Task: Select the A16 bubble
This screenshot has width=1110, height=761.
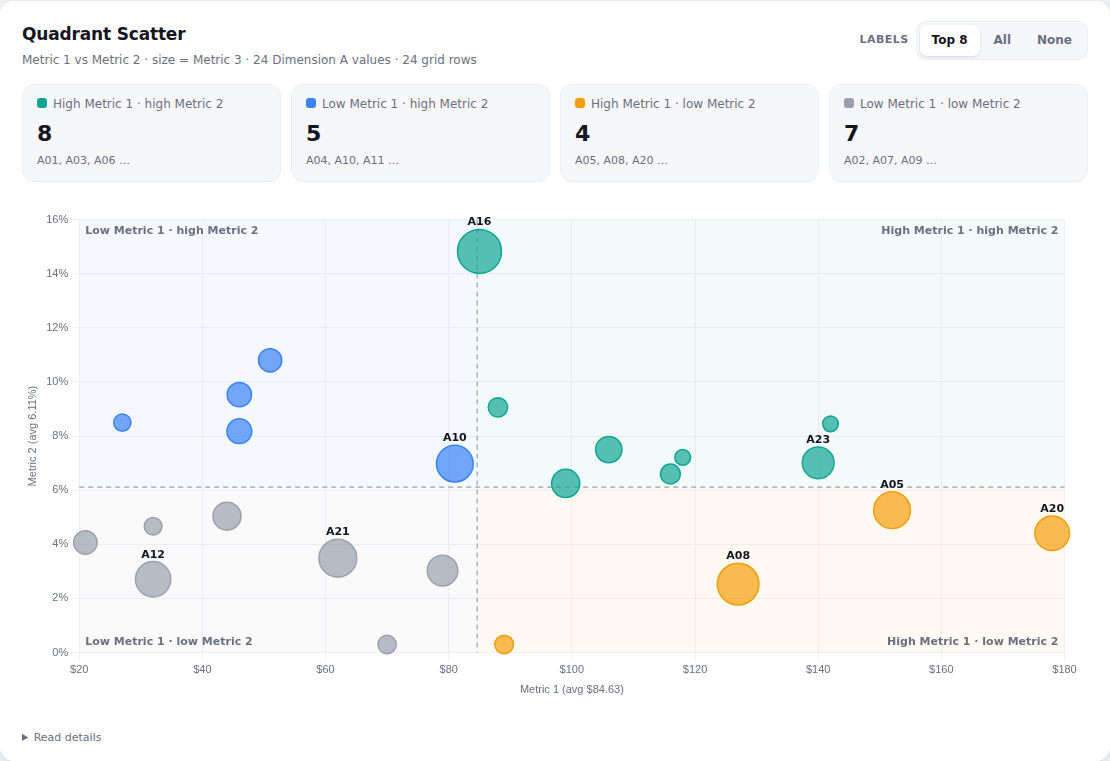Action: 479,251
